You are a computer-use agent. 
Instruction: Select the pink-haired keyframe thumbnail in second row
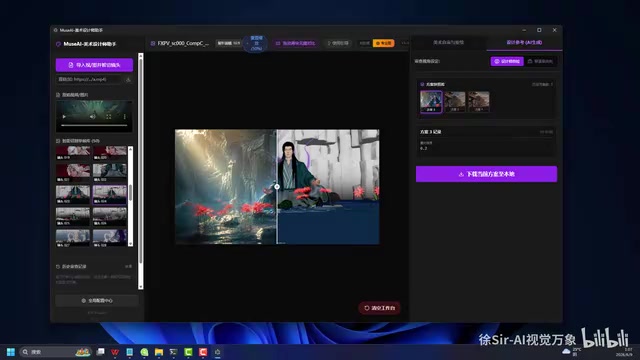tap(73, 173)
